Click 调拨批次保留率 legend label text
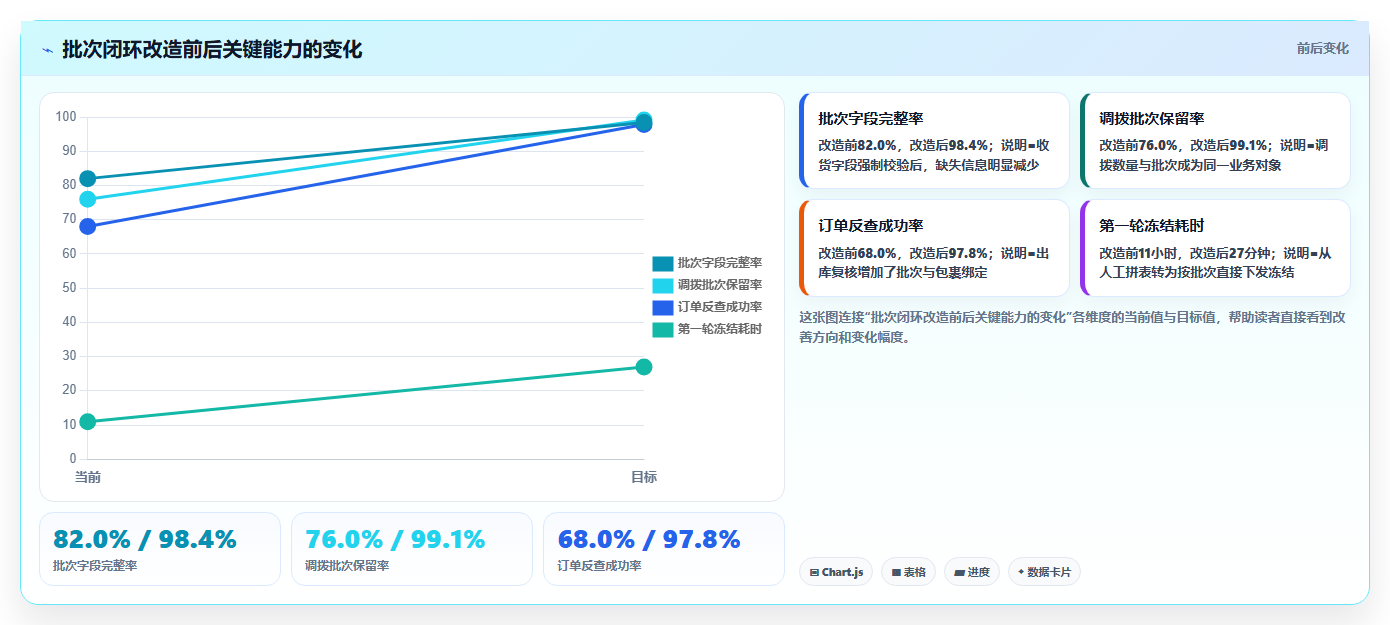The image size is (1390, 625). [x=720, y=285]
